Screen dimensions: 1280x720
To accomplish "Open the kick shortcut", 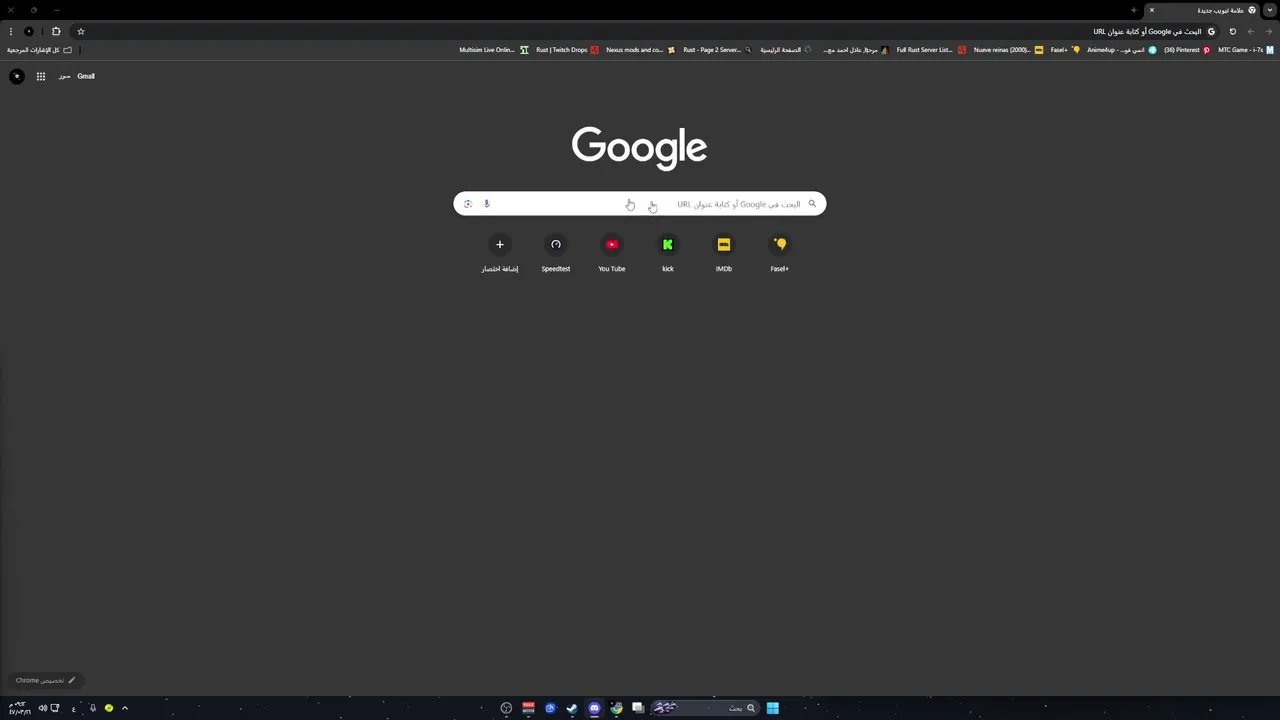I will (668, 253).
